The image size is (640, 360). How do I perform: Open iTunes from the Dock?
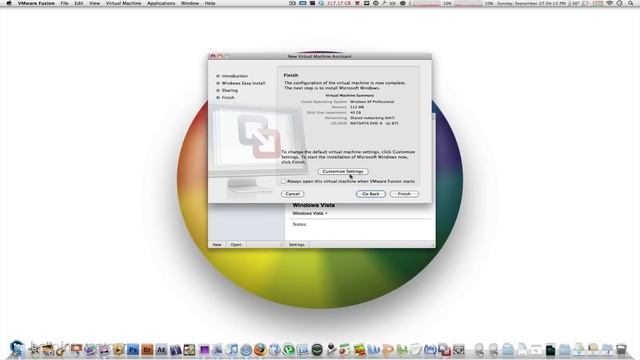[232, 350]
